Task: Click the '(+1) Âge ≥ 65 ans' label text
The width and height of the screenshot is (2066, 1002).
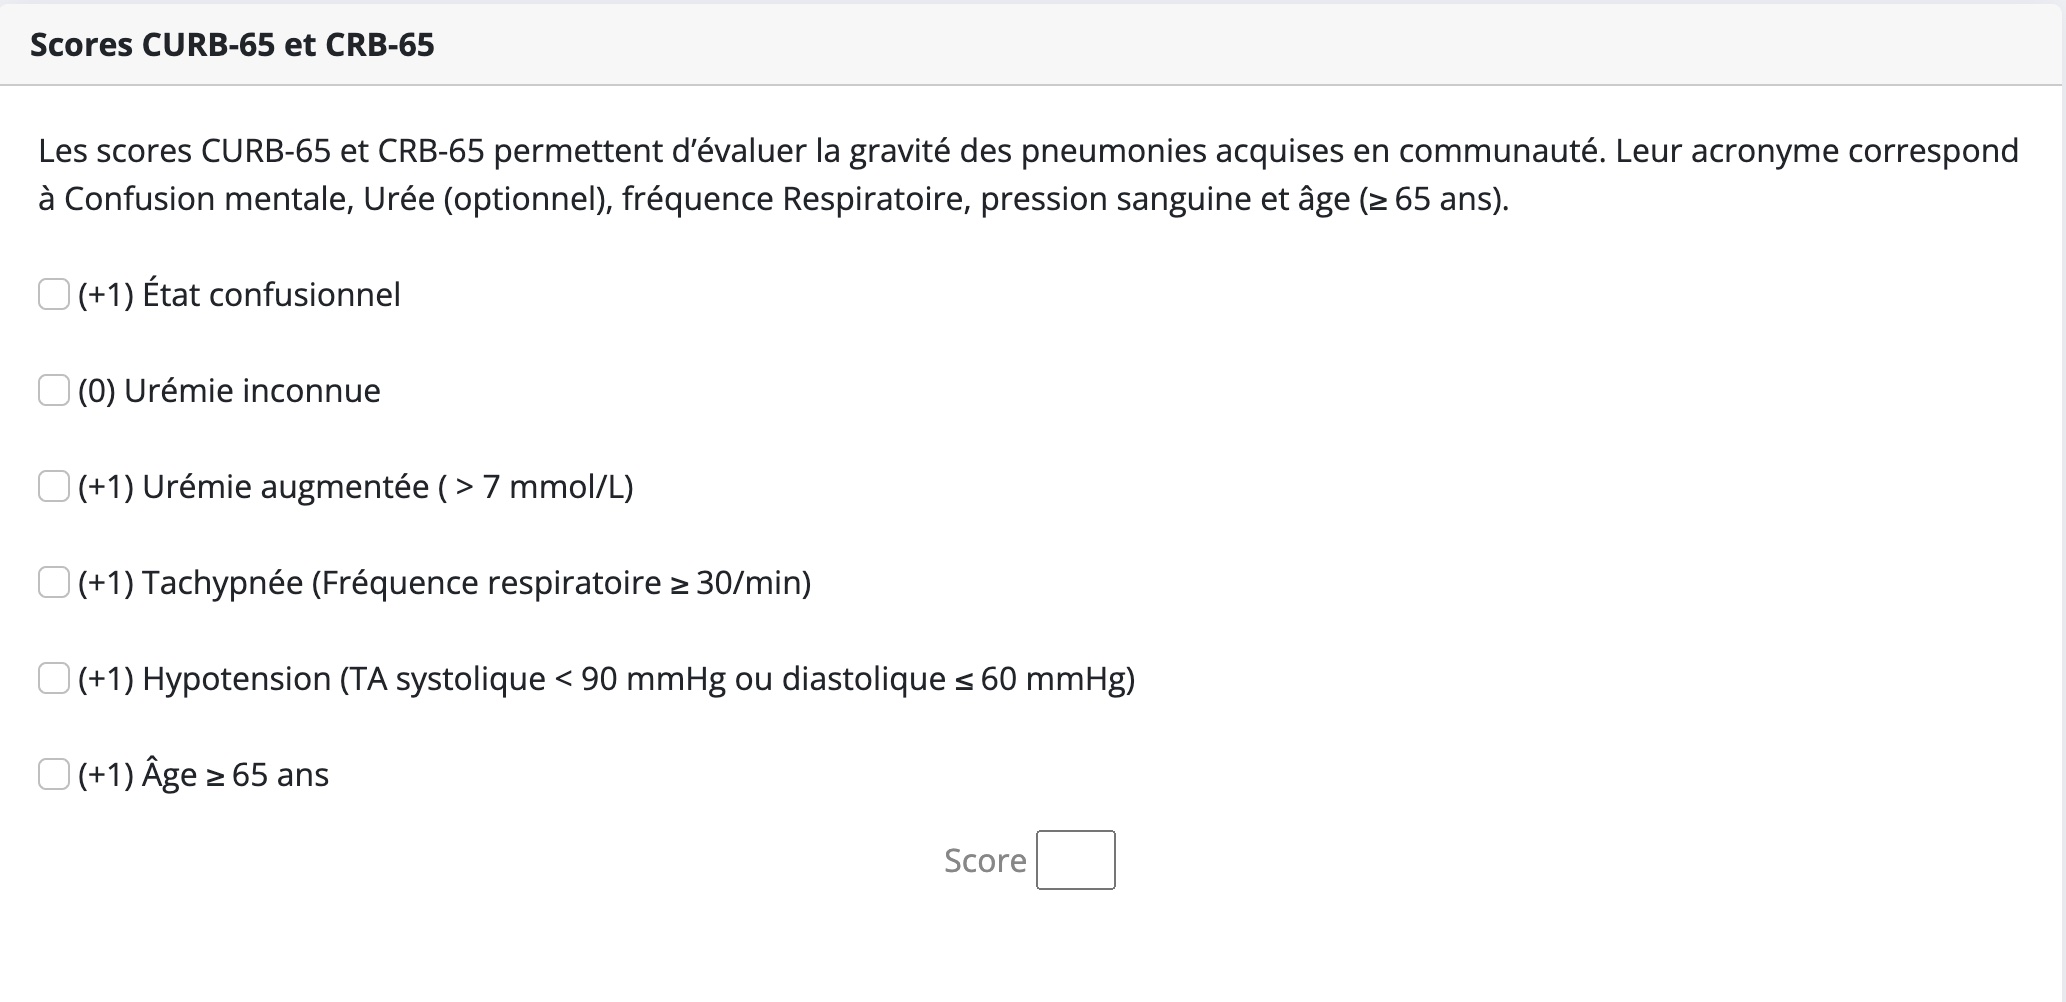Action: point(203,776)
